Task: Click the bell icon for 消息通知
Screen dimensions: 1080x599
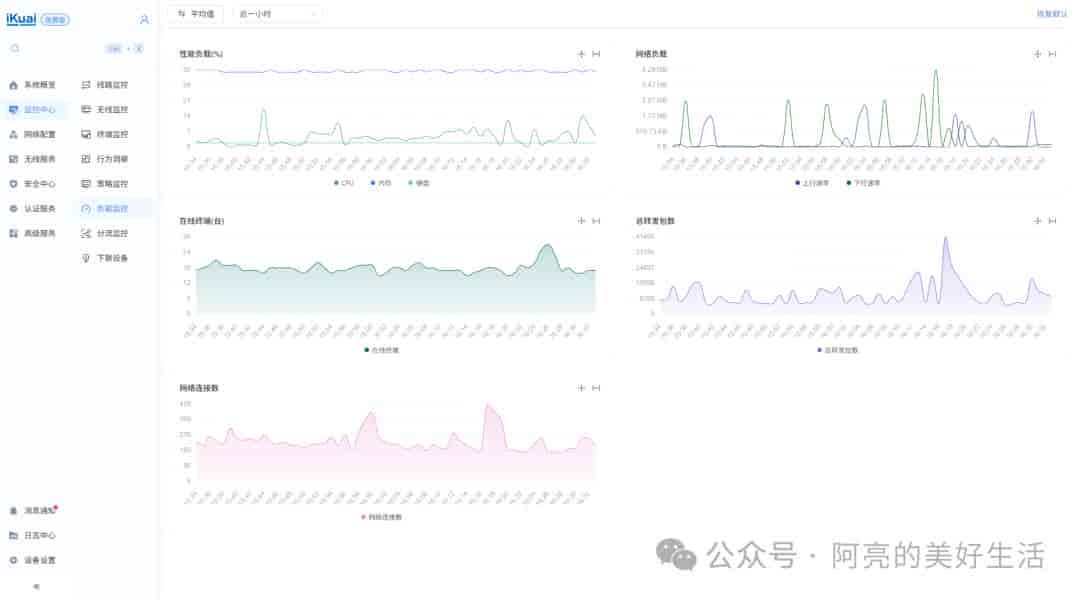Action: click(x=13, y=511)
